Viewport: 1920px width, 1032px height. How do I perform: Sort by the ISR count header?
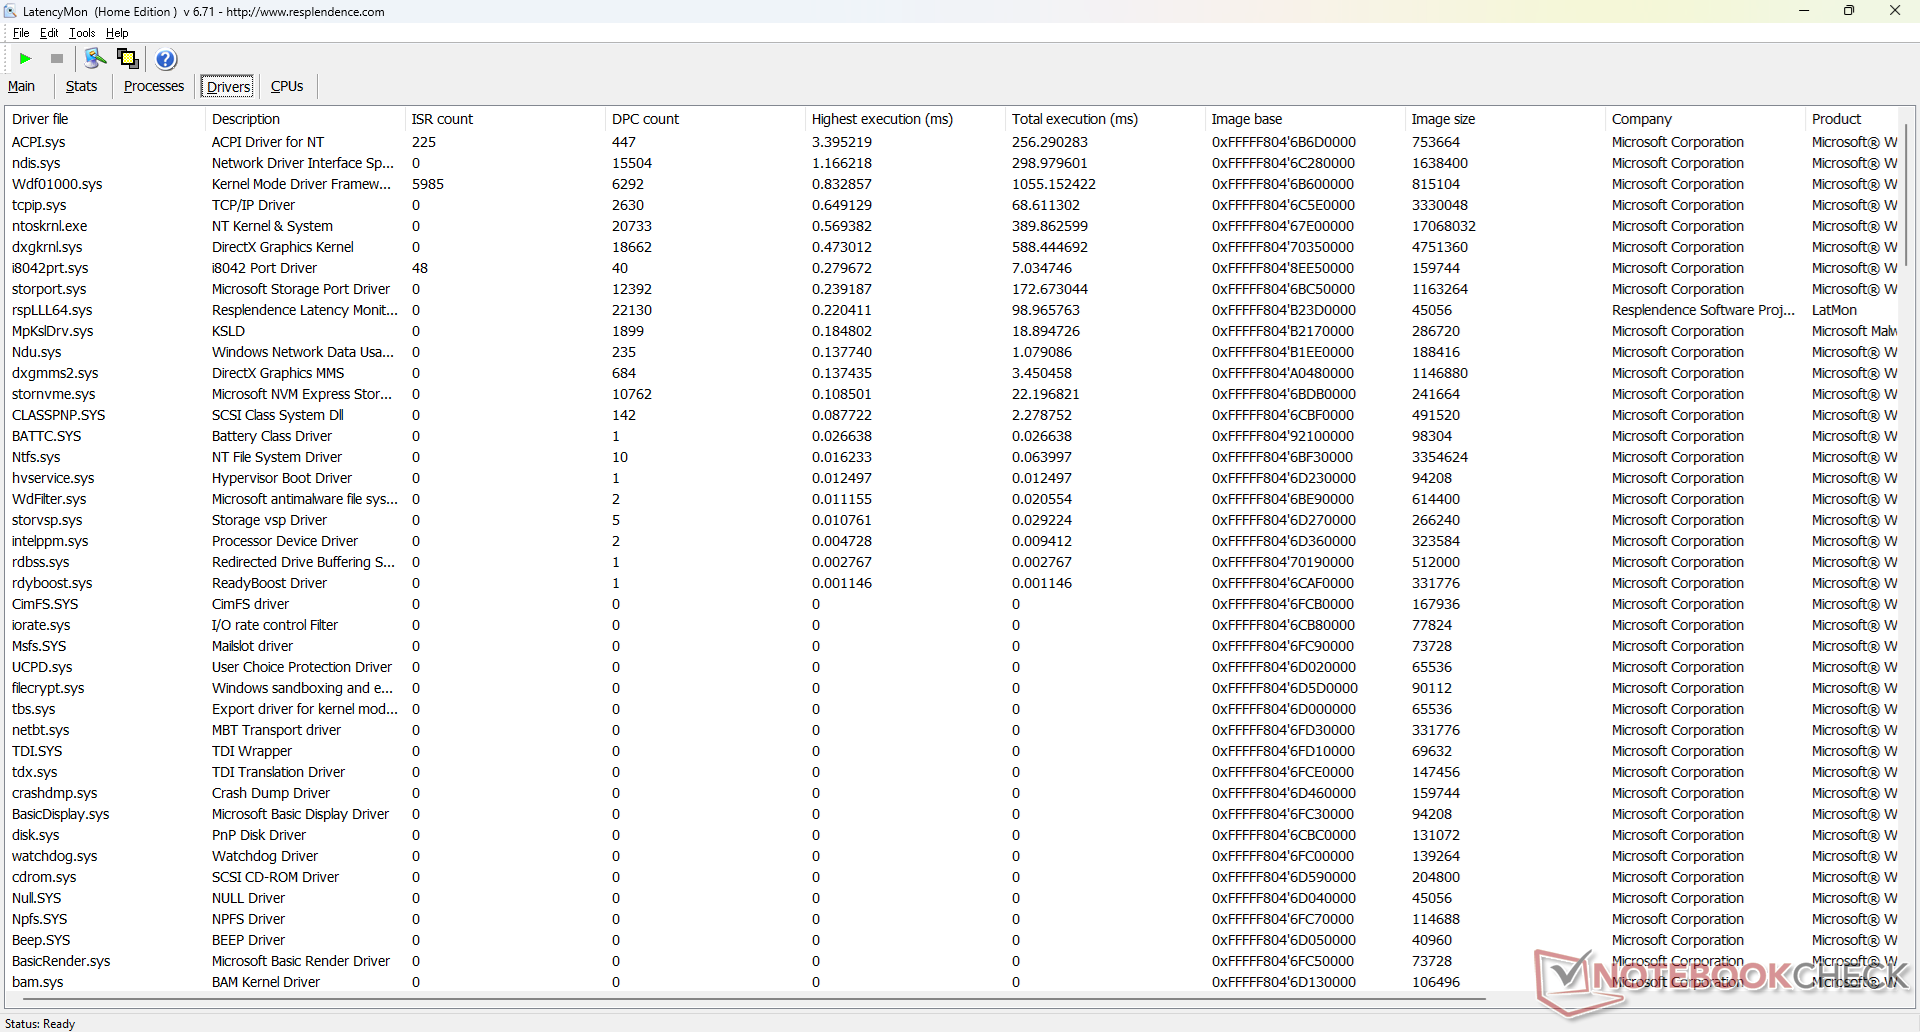point(442,119)
